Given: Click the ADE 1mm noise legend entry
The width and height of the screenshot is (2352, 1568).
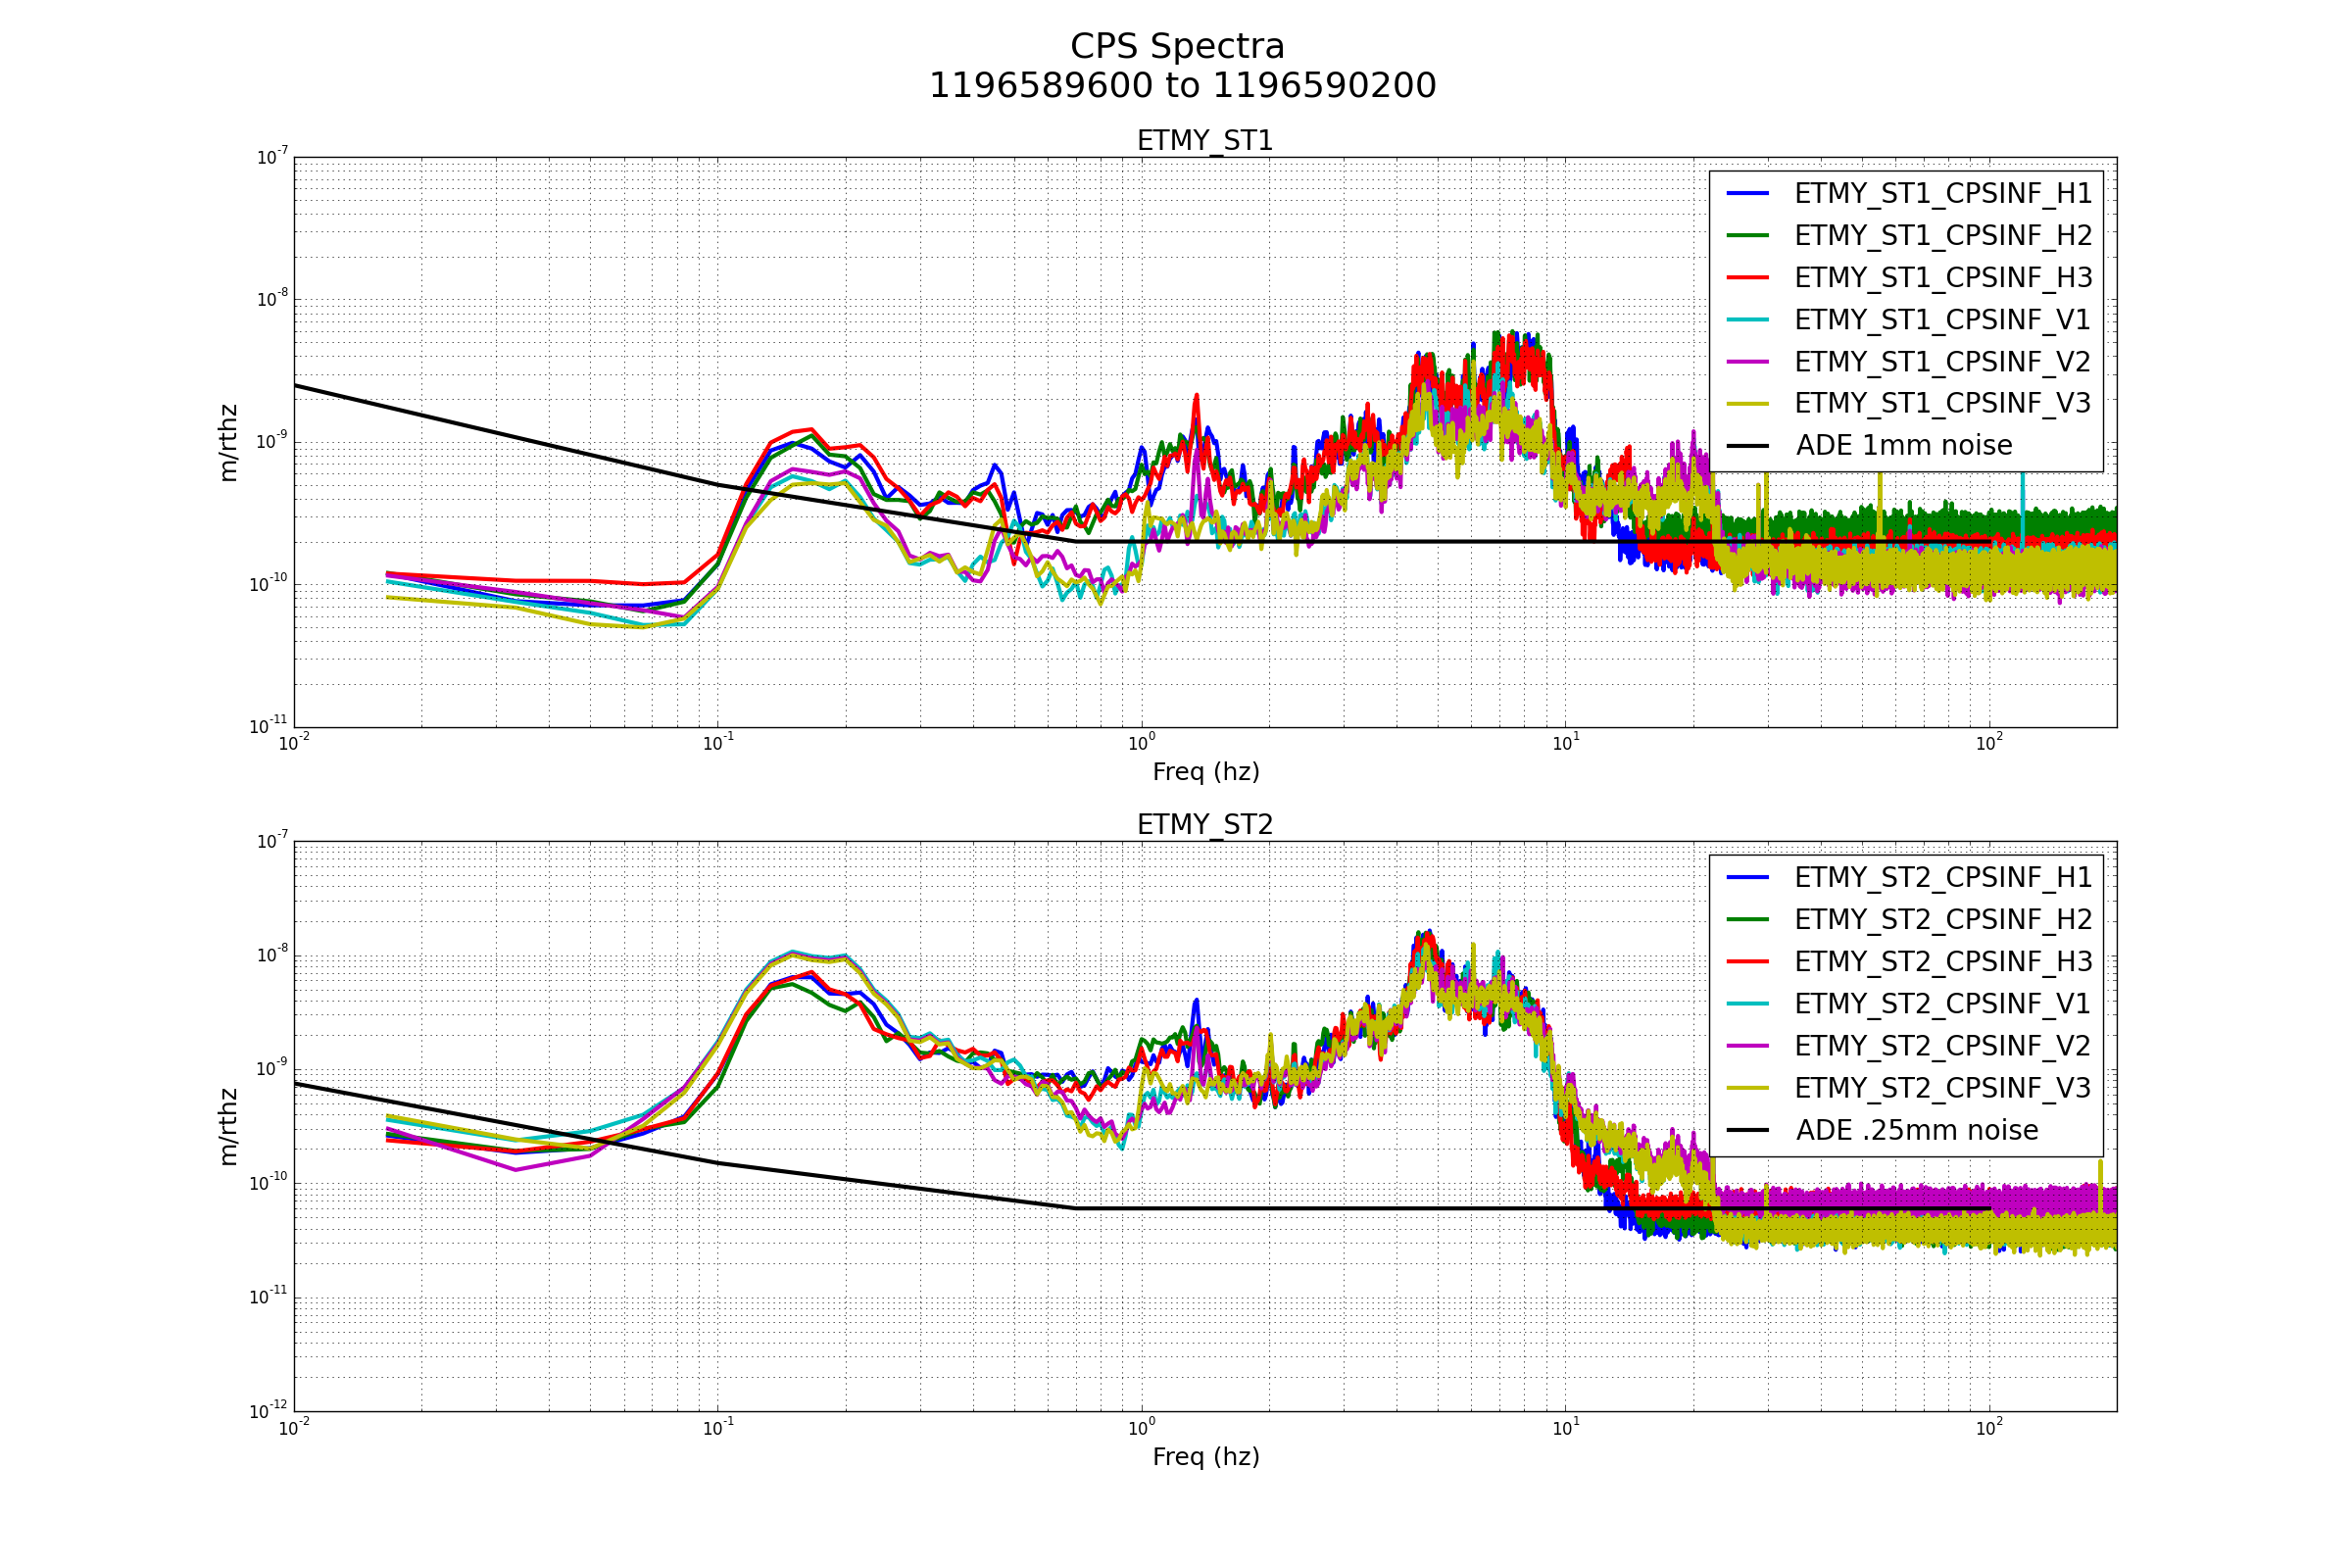Looking at the screenshot, I should click(x=1903, y=446).
